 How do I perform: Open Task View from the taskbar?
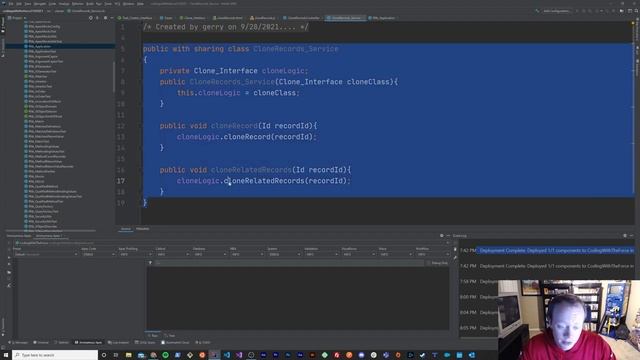click(x=116, y=355)
